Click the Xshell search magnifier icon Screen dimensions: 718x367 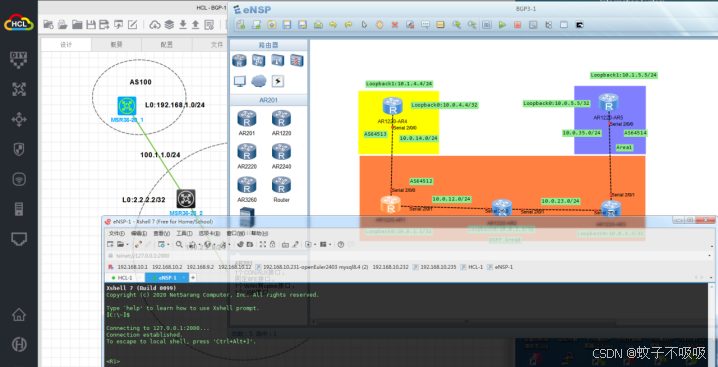180,245
